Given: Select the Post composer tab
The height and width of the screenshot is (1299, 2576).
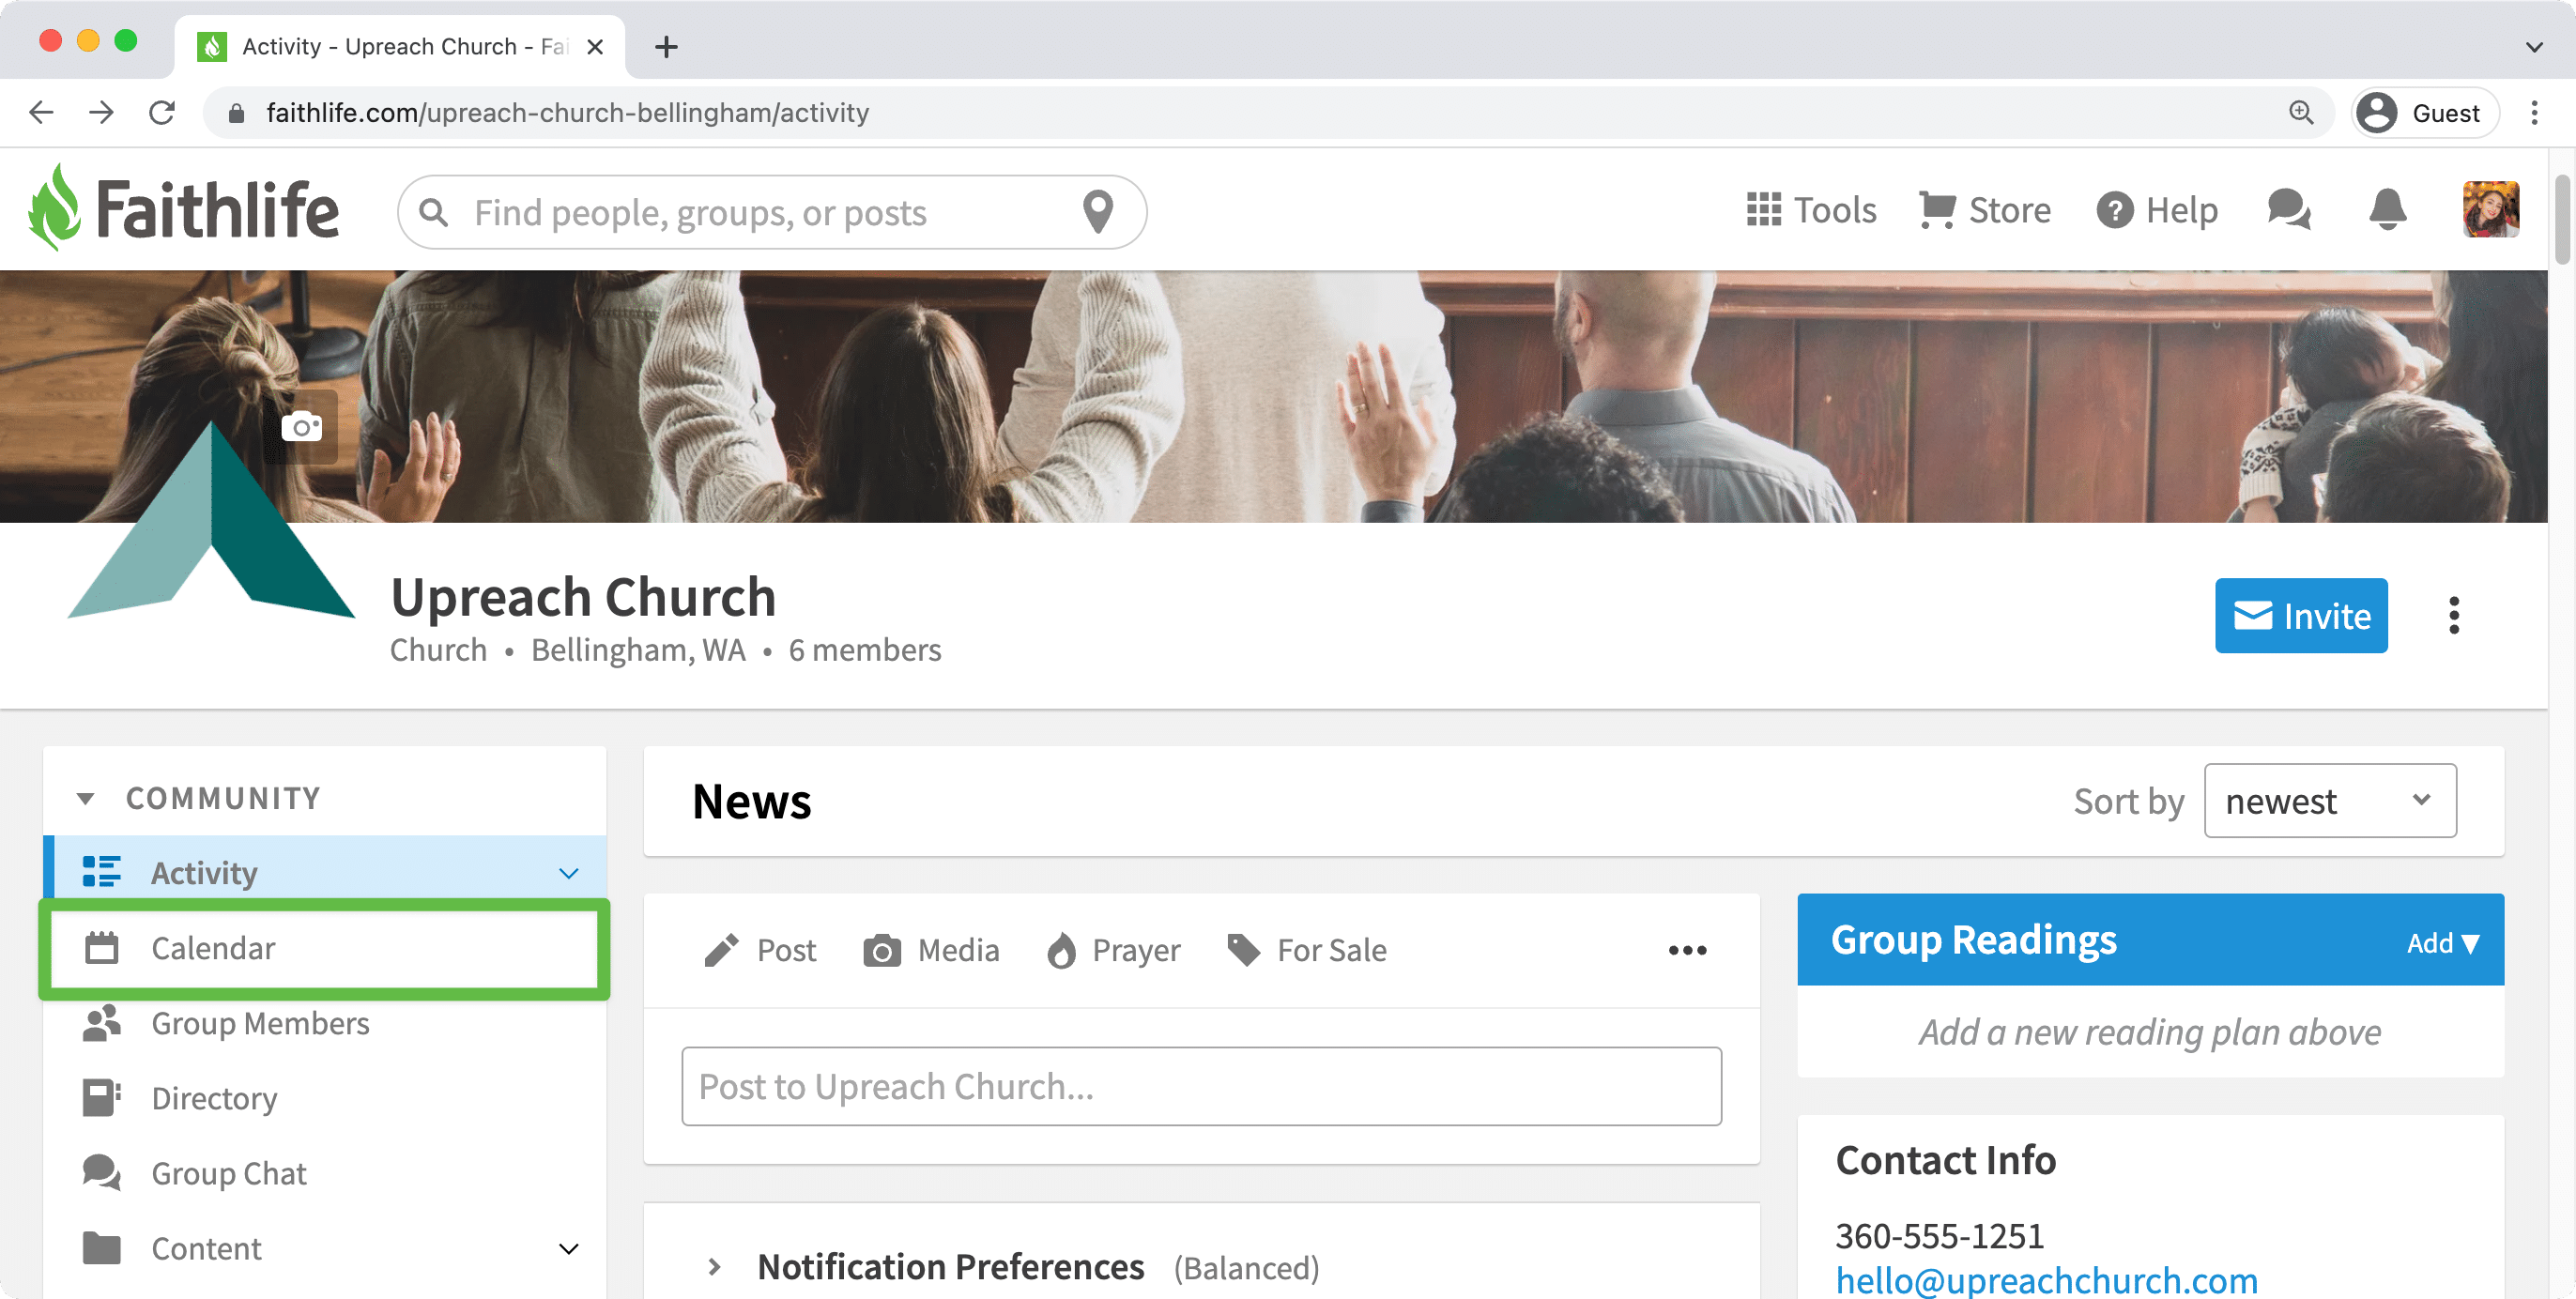Looking at the screenshot, I should pyautogui.click(x=760, y=950).
